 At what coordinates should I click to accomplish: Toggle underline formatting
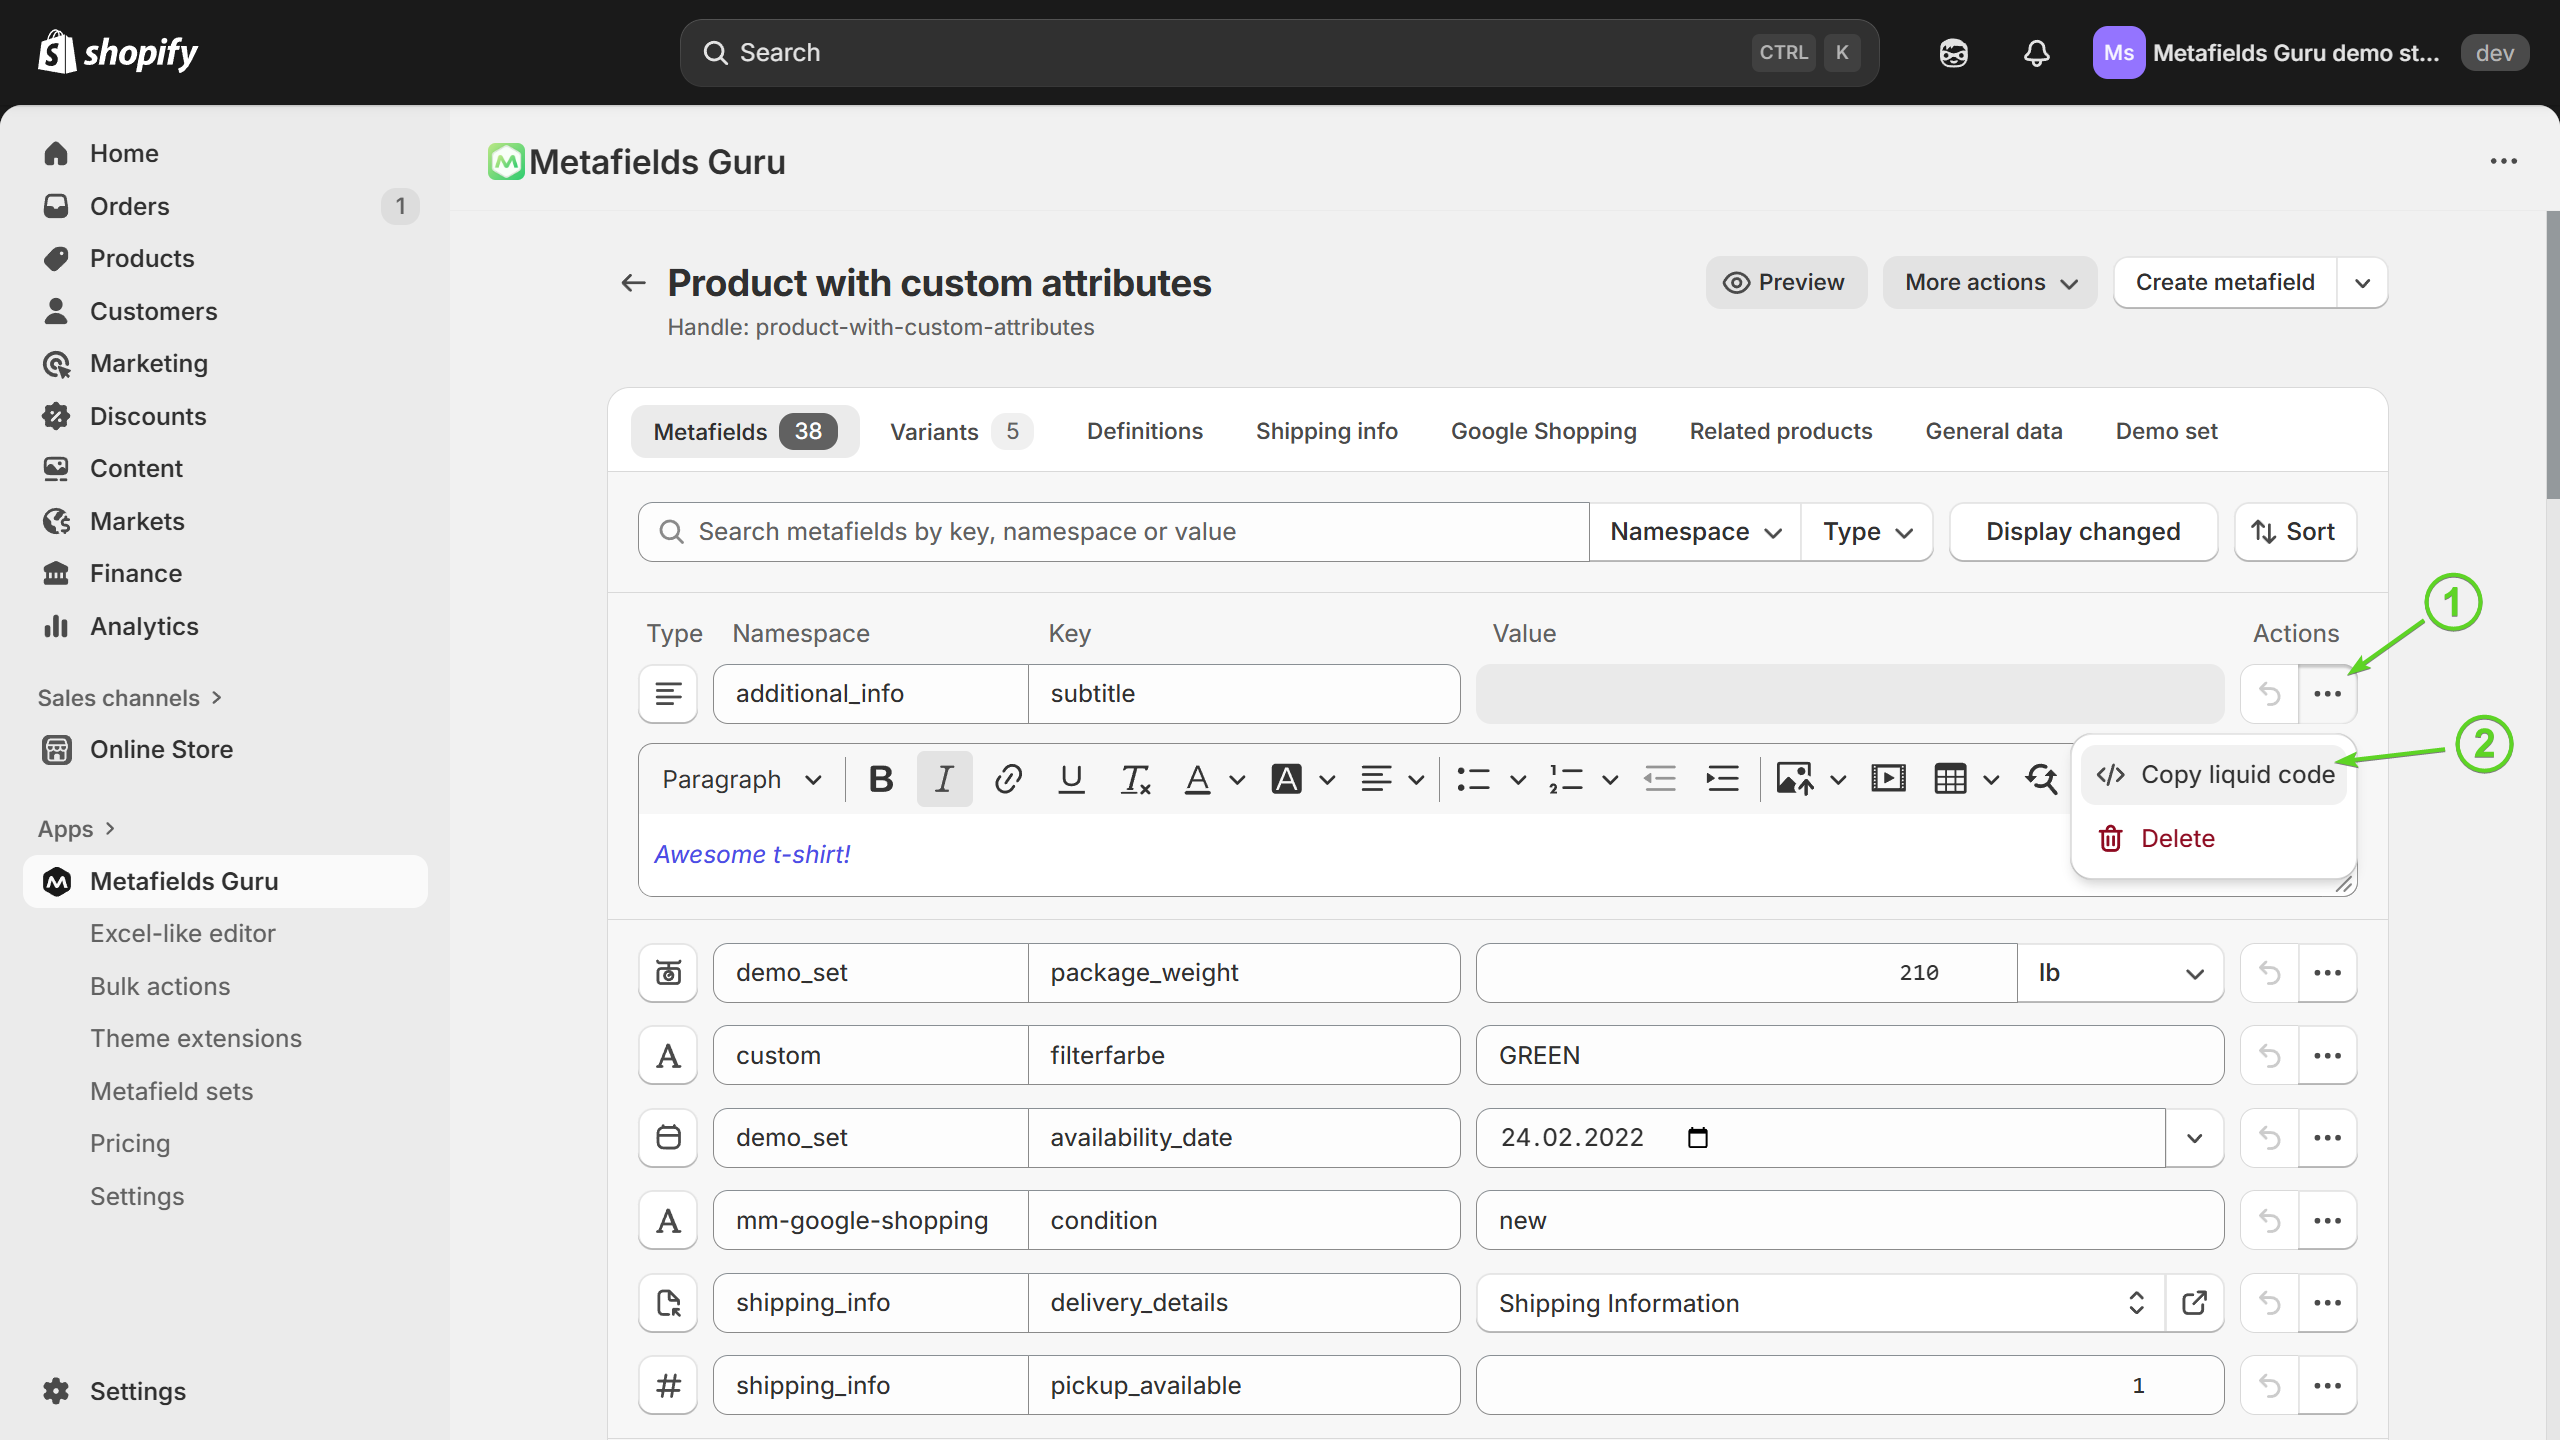(1071, 779)
